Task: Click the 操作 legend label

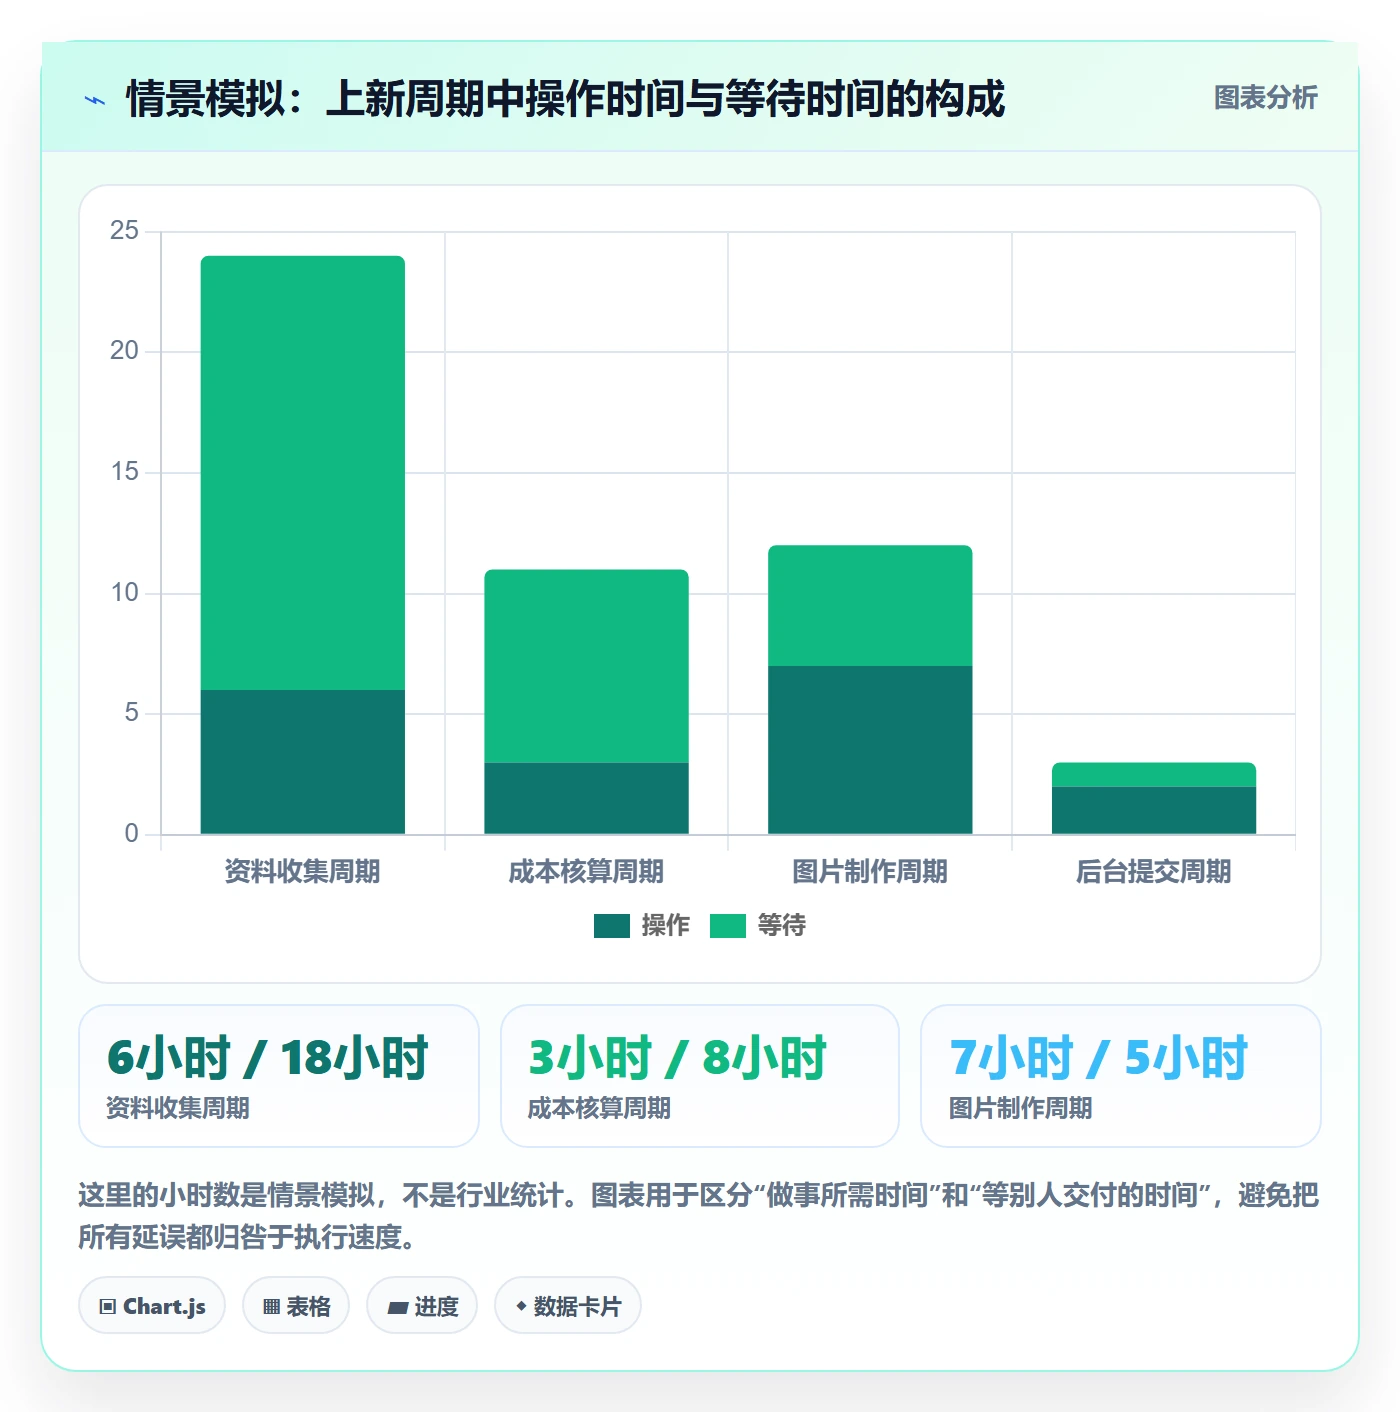Action: click(x=666, y=926)
